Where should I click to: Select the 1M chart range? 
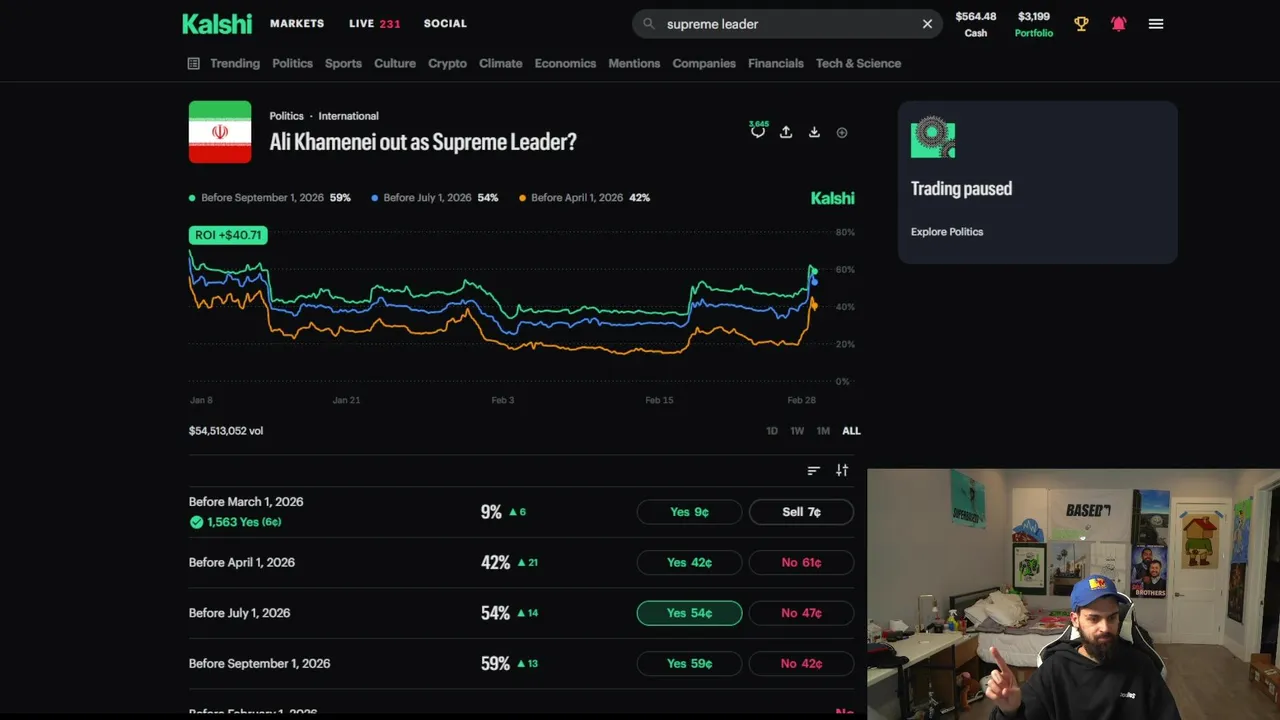click(x=823, y=431)
